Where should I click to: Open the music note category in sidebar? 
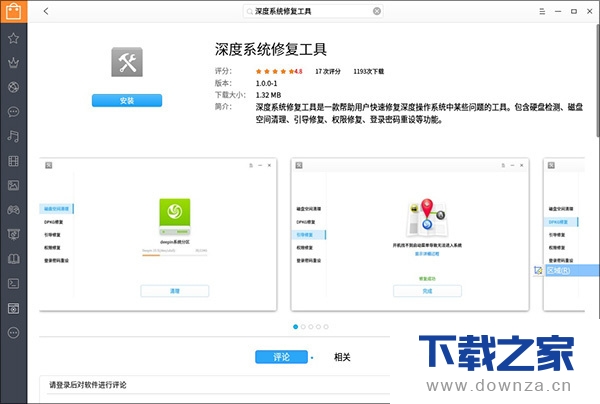tap(13, 136)
